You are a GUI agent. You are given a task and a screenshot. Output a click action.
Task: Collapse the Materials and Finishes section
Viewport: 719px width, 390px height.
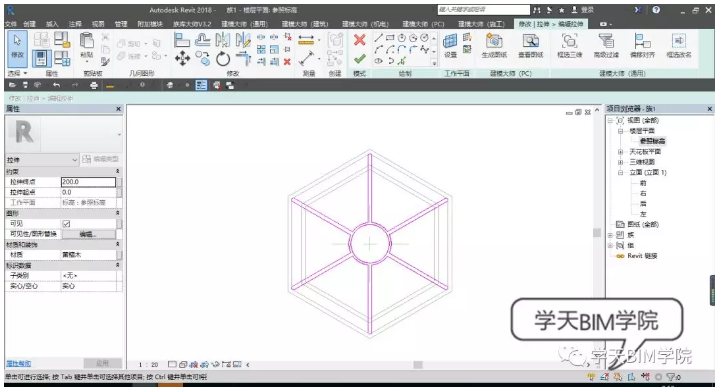click(117, 244)
